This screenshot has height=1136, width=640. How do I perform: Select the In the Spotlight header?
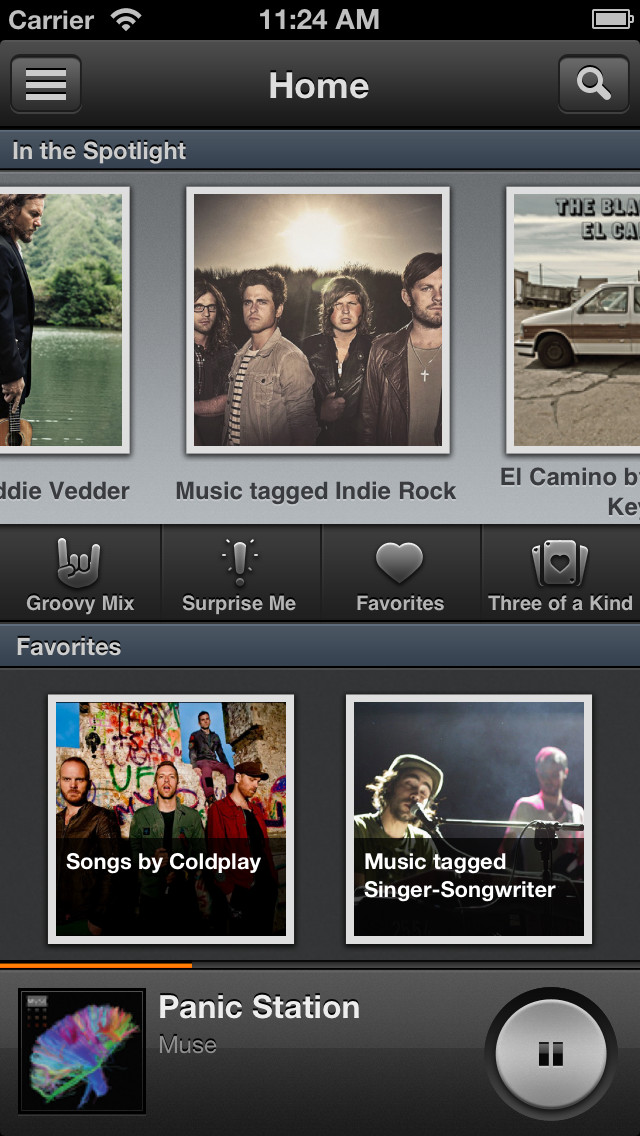(x=320, y=151)
